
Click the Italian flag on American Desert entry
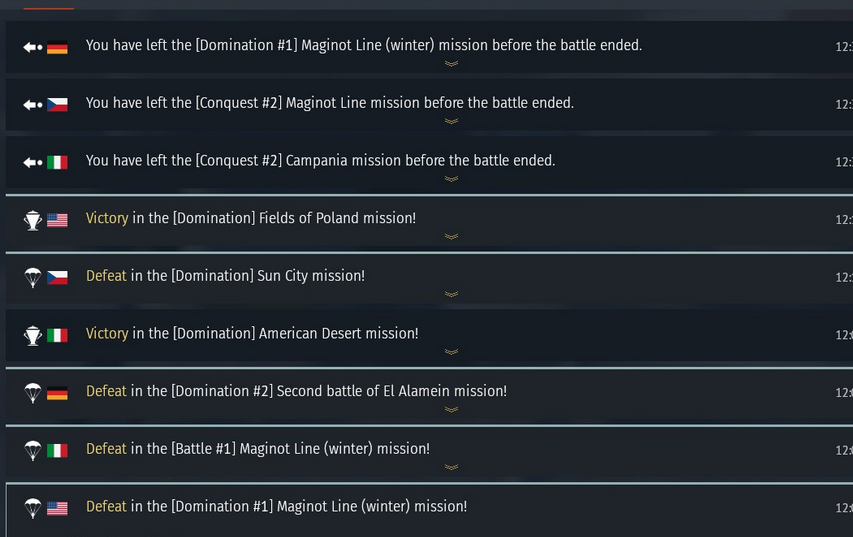click(x=57, y=335)
